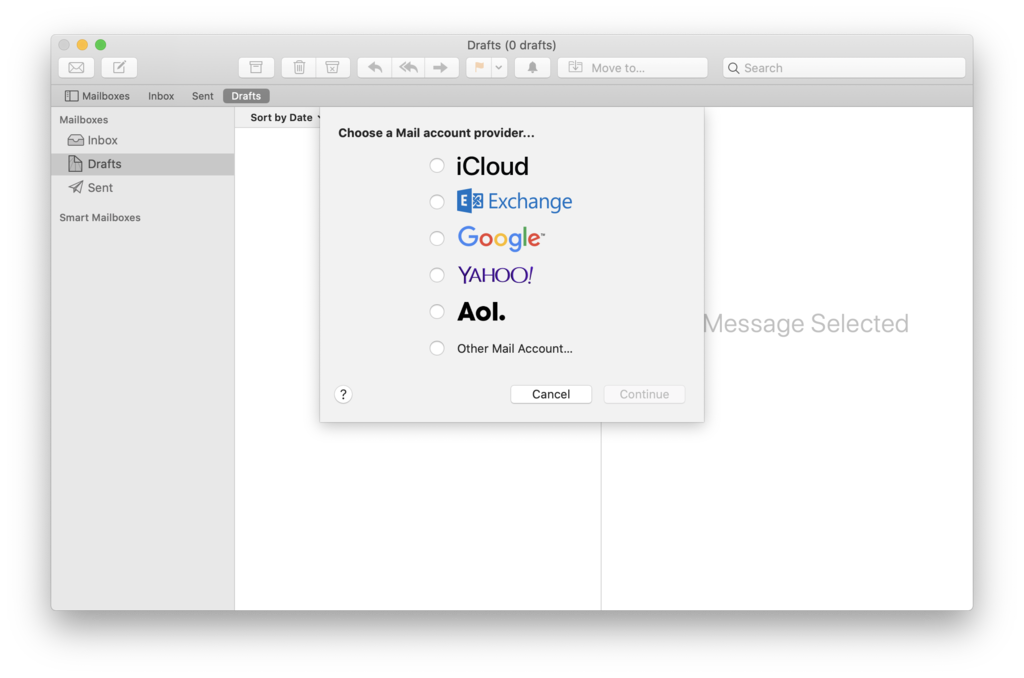Screen dimensions: 1024x678
Task: Click the Google logo
Action: 501,238
